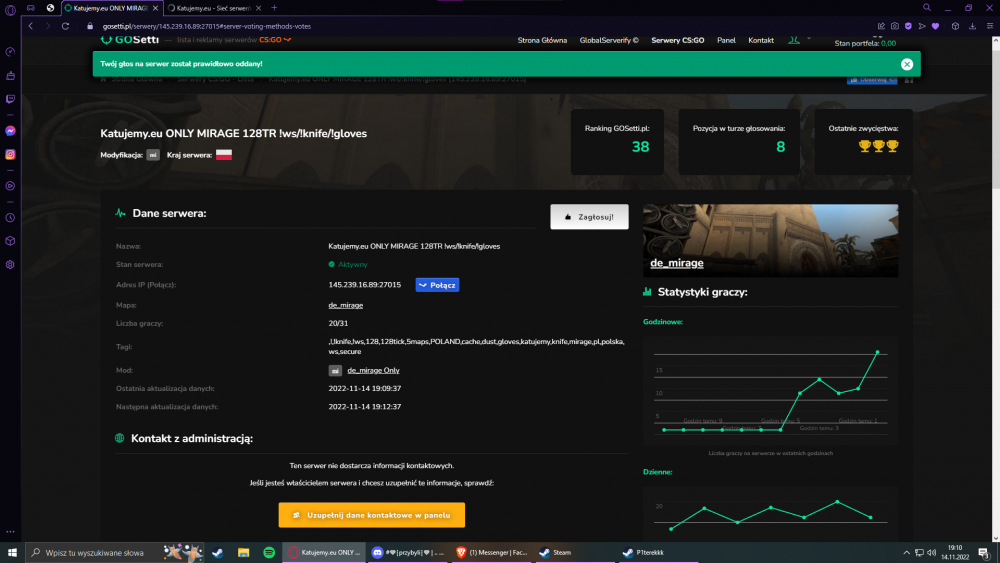Open Windows notification center
This screenshot has height=563, width=1000.
pyautogui.click(x=984, y=553)
